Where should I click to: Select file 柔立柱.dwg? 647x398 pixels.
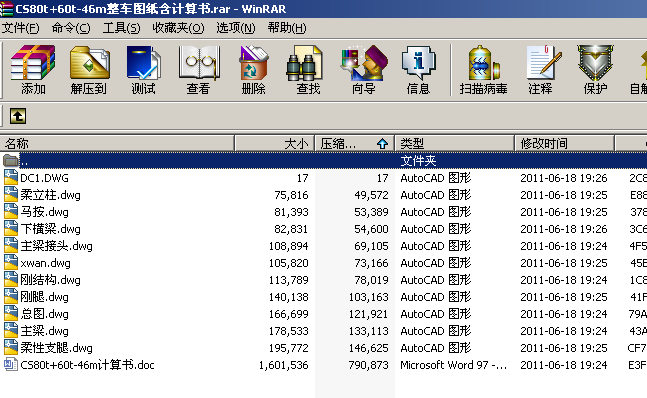(x=50, y=195)
